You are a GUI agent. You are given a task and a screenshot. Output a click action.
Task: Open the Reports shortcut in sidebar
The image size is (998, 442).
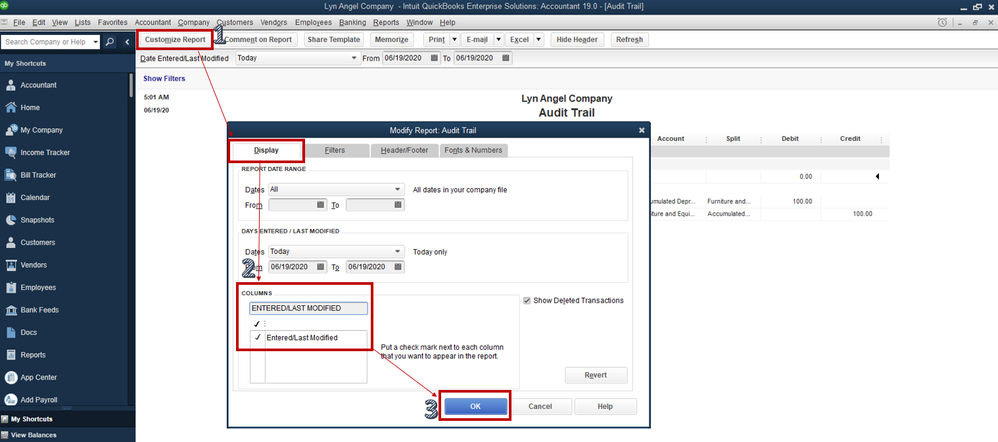11,355
